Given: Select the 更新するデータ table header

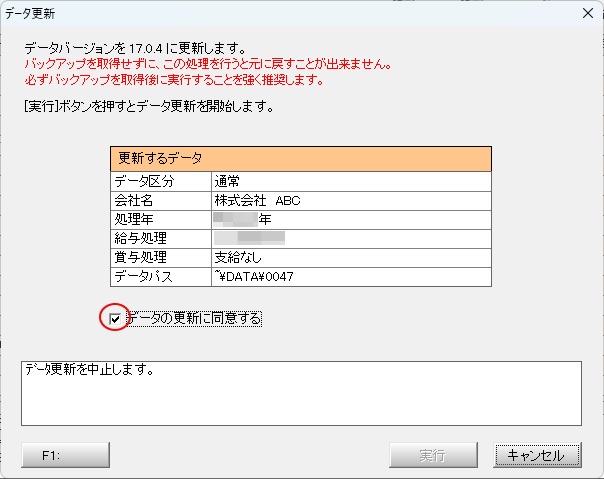Looking at the screenshot, I should [301, 159].
